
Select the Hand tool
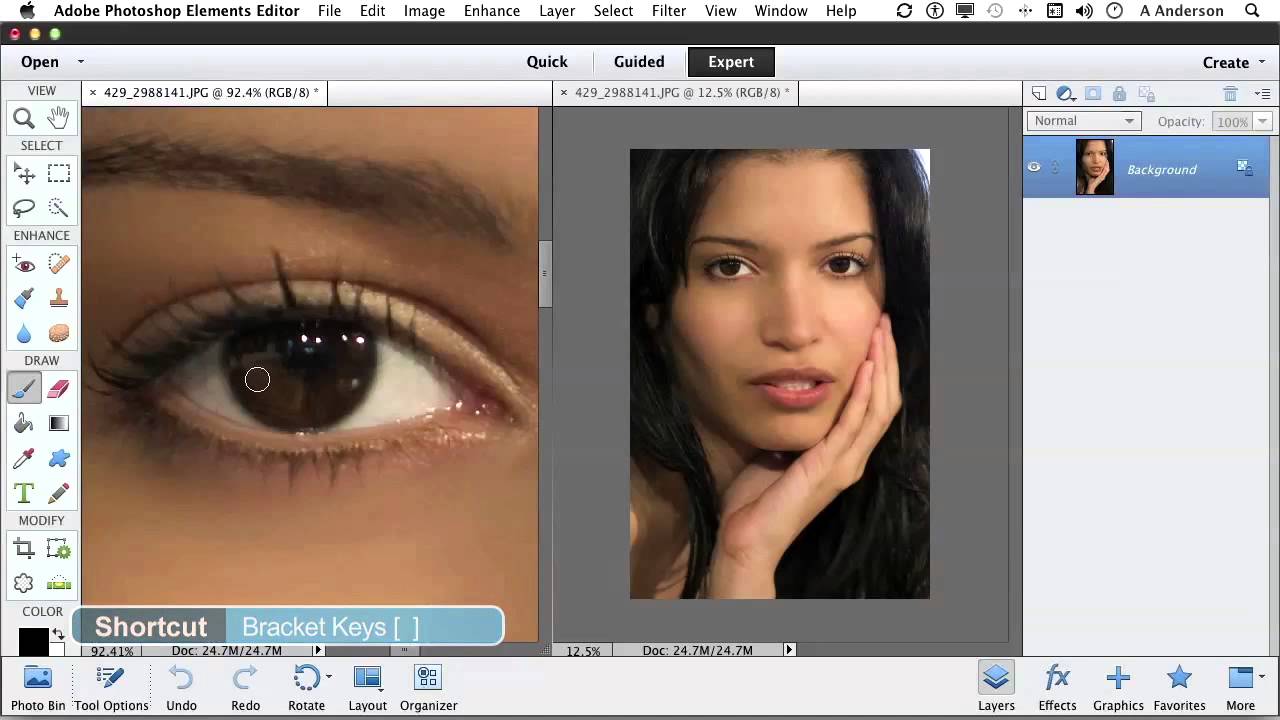coord(59,118)
